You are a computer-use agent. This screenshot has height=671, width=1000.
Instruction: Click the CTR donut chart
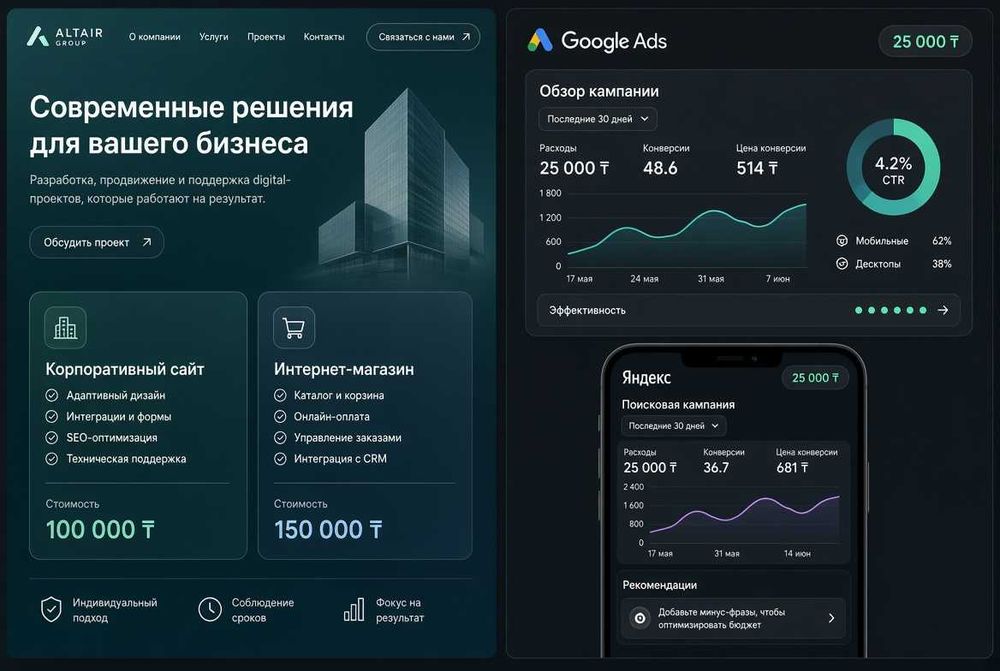(893, 167)
